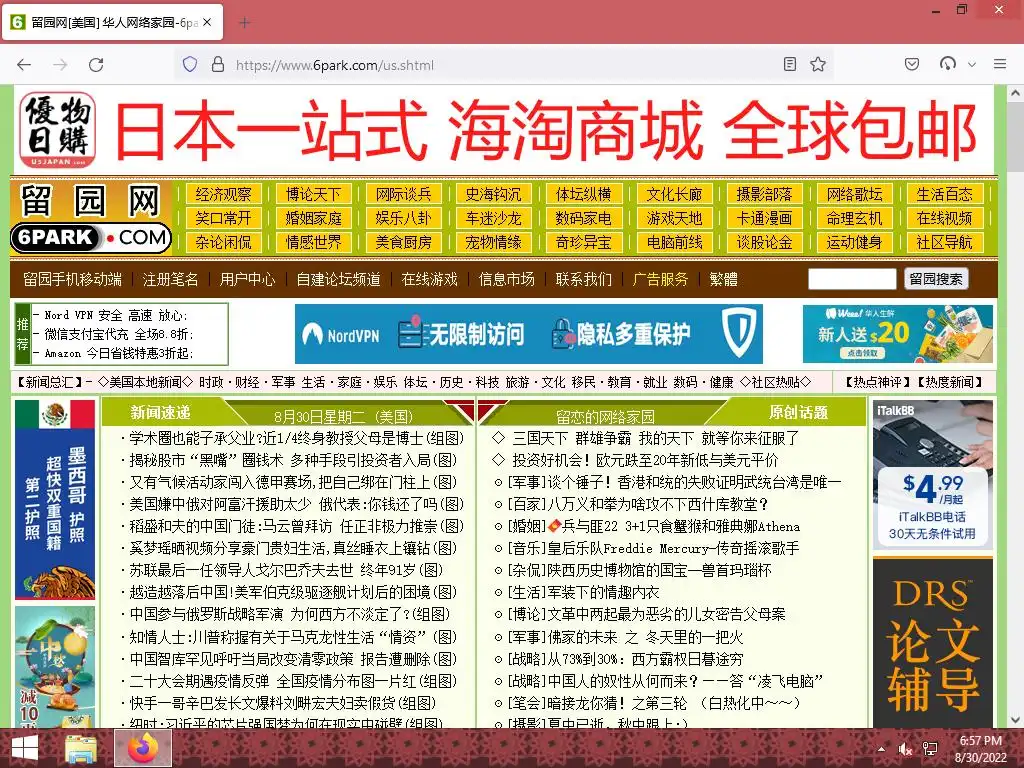Open DRS 论文辅导 ad

click(933, 643)
